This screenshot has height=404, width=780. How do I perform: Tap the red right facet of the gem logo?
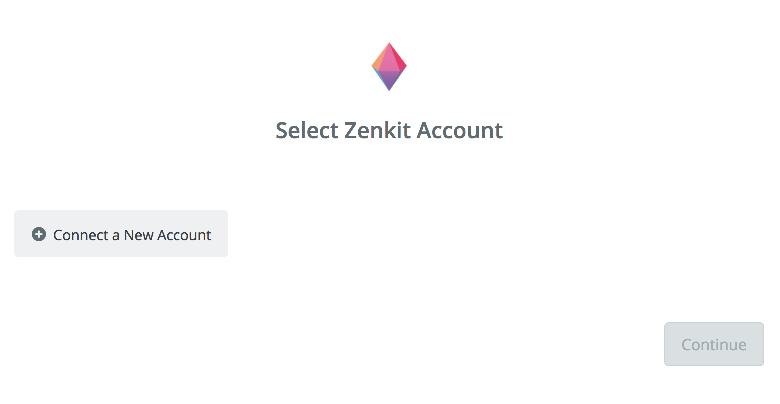pos(399,59)
